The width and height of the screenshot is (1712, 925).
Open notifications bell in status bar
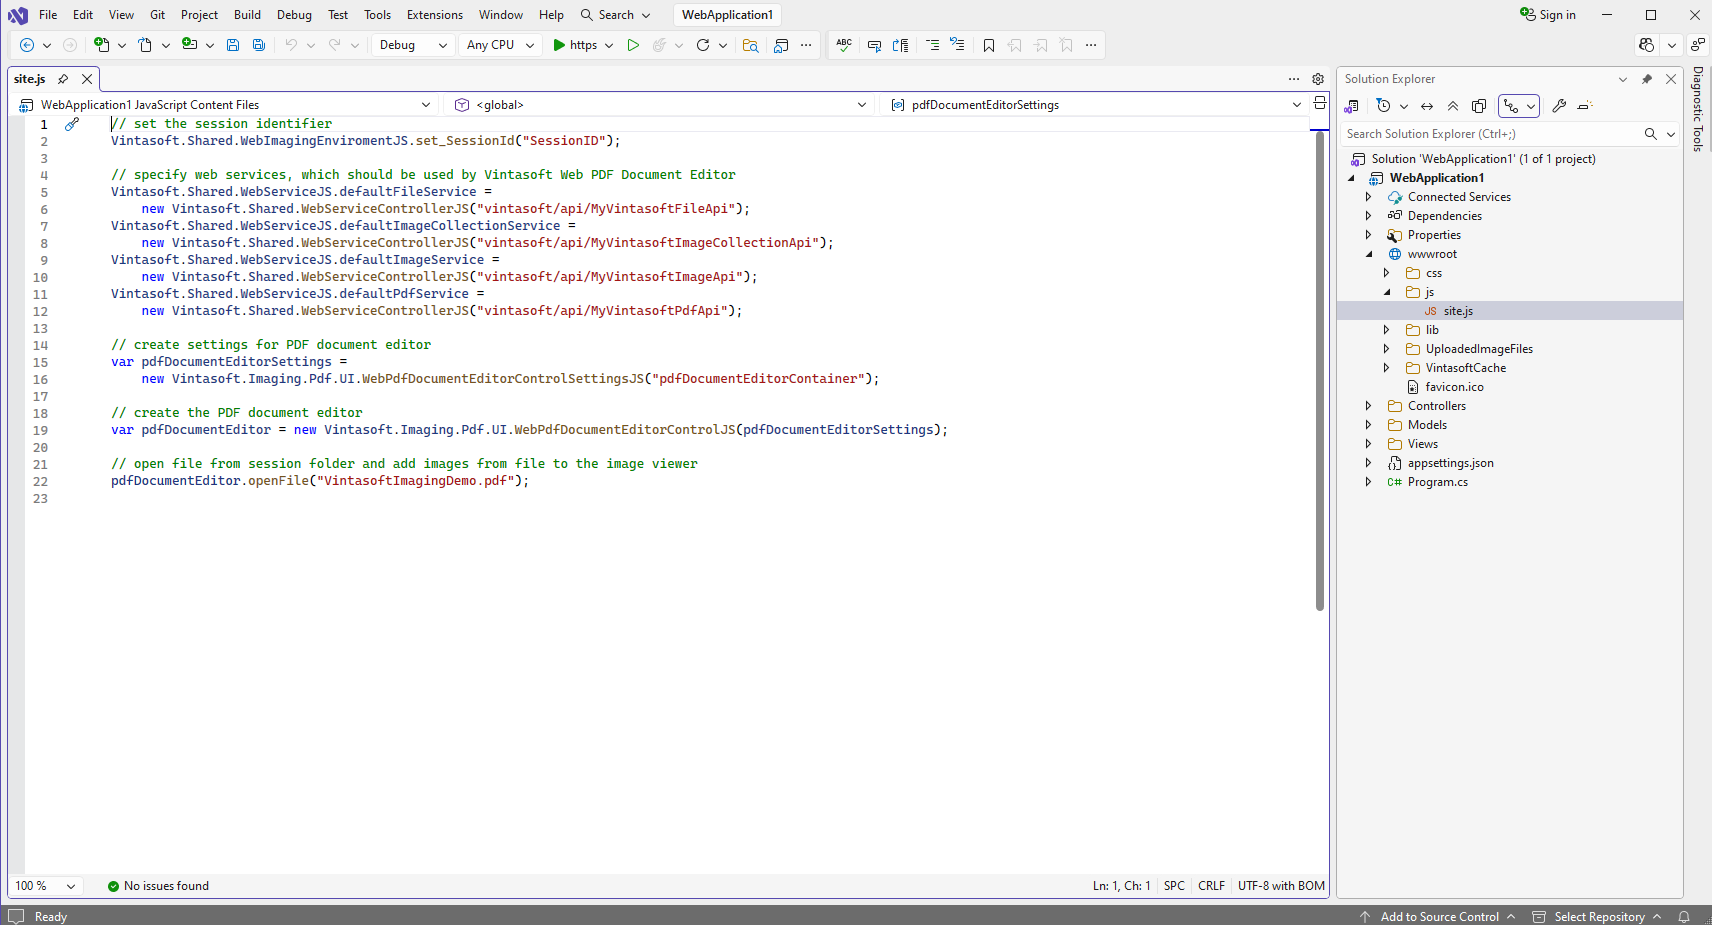tap(1684, 916)
